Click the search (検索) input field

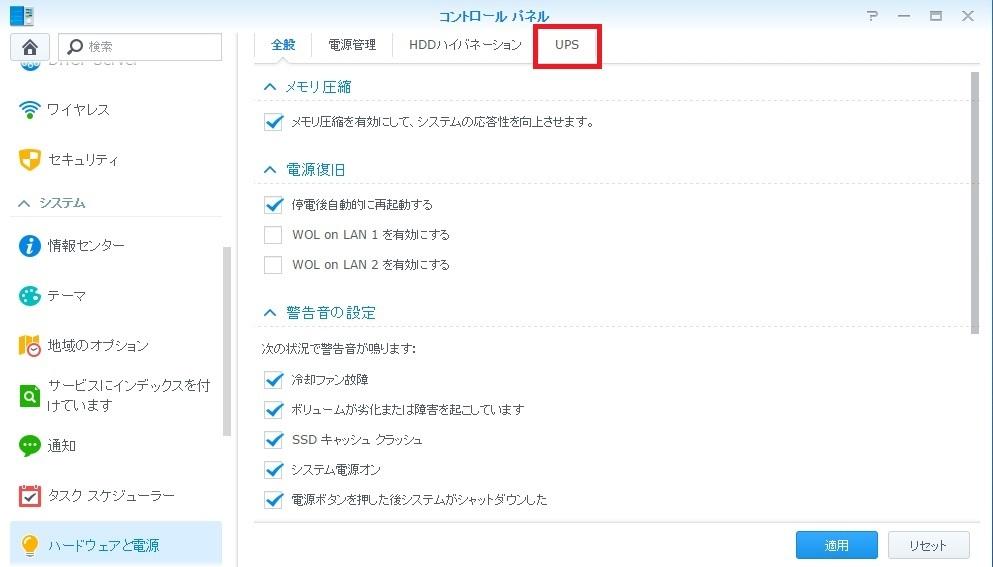point(140,46)
